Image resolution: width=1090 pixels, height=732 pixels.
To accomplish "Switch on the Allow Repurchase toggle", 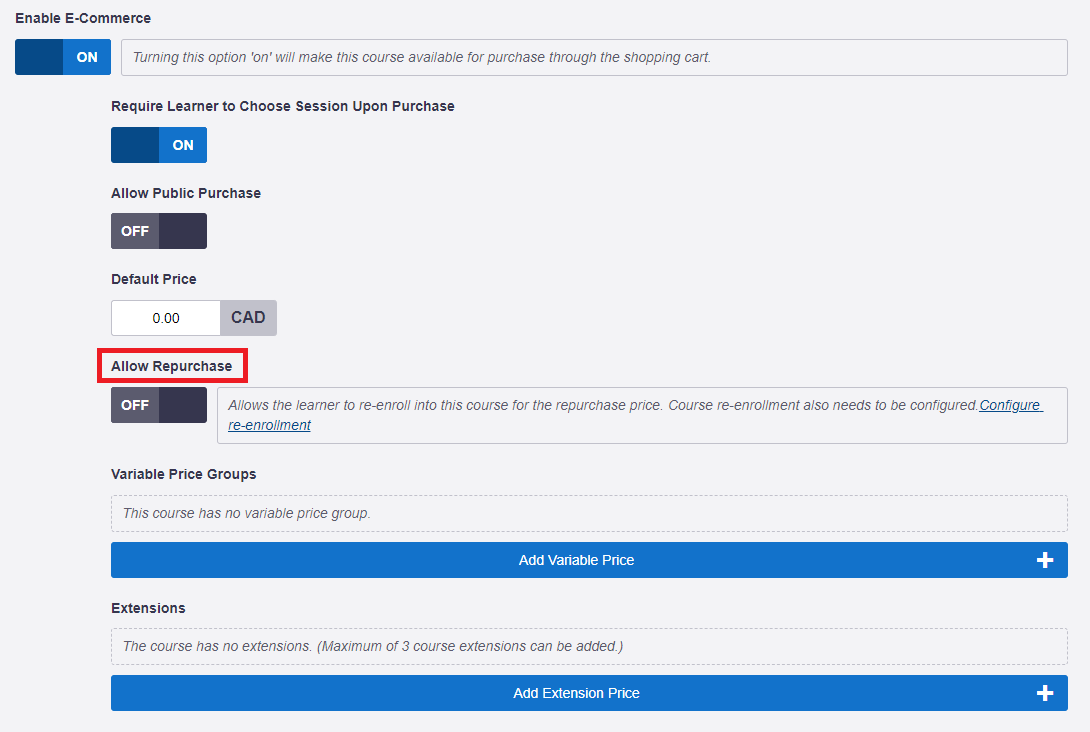I will (x=159, y=405).
